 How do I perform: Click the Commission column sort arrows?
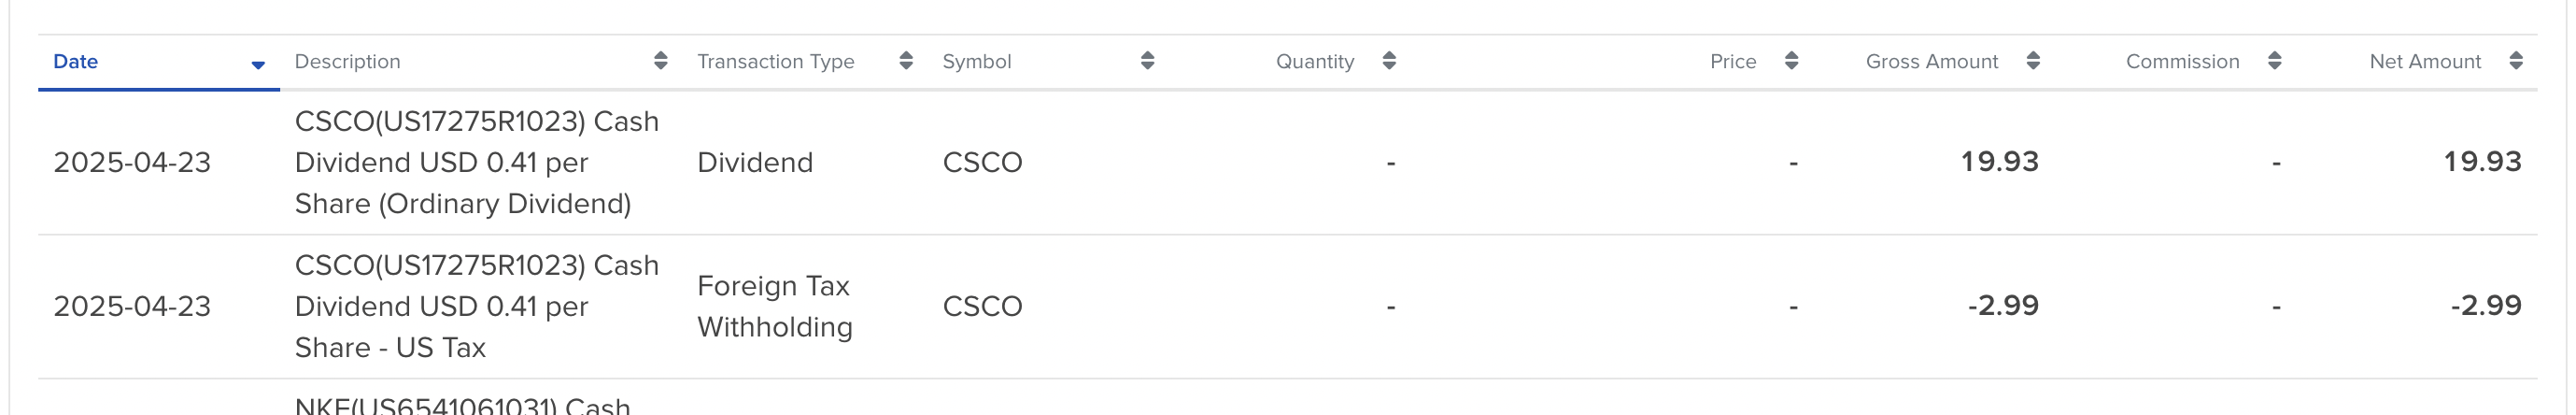2274,61
